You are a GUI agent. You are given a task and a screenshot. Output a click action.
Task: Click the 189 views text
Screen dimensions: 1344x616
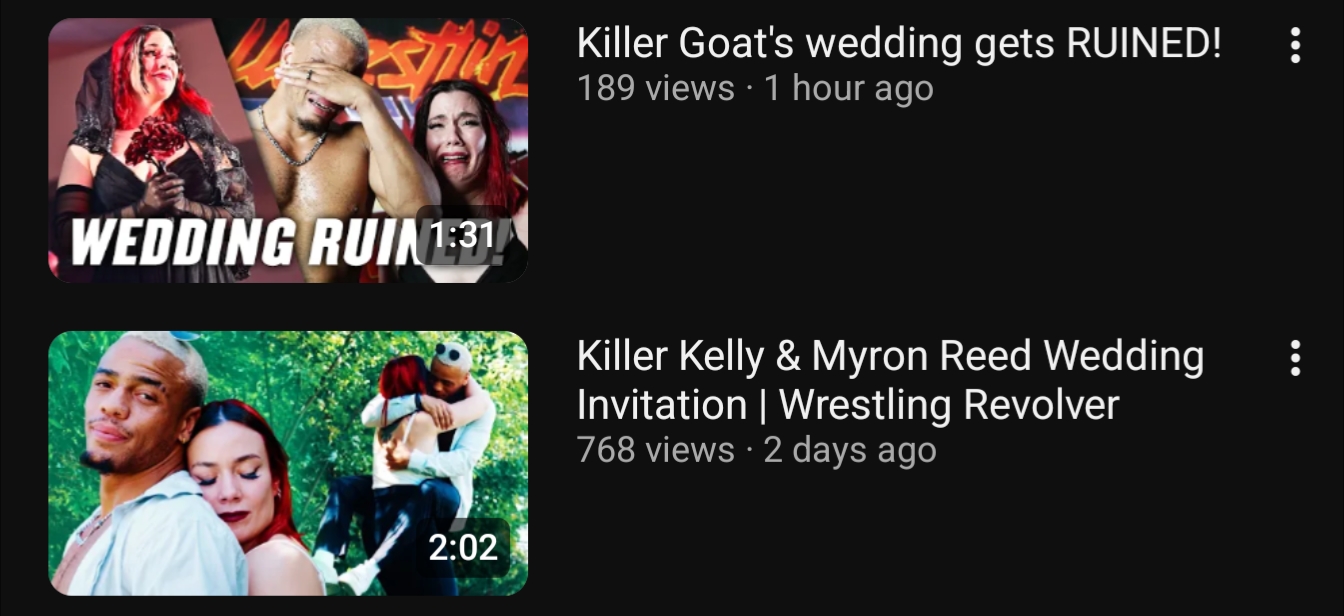pos(655,88)
